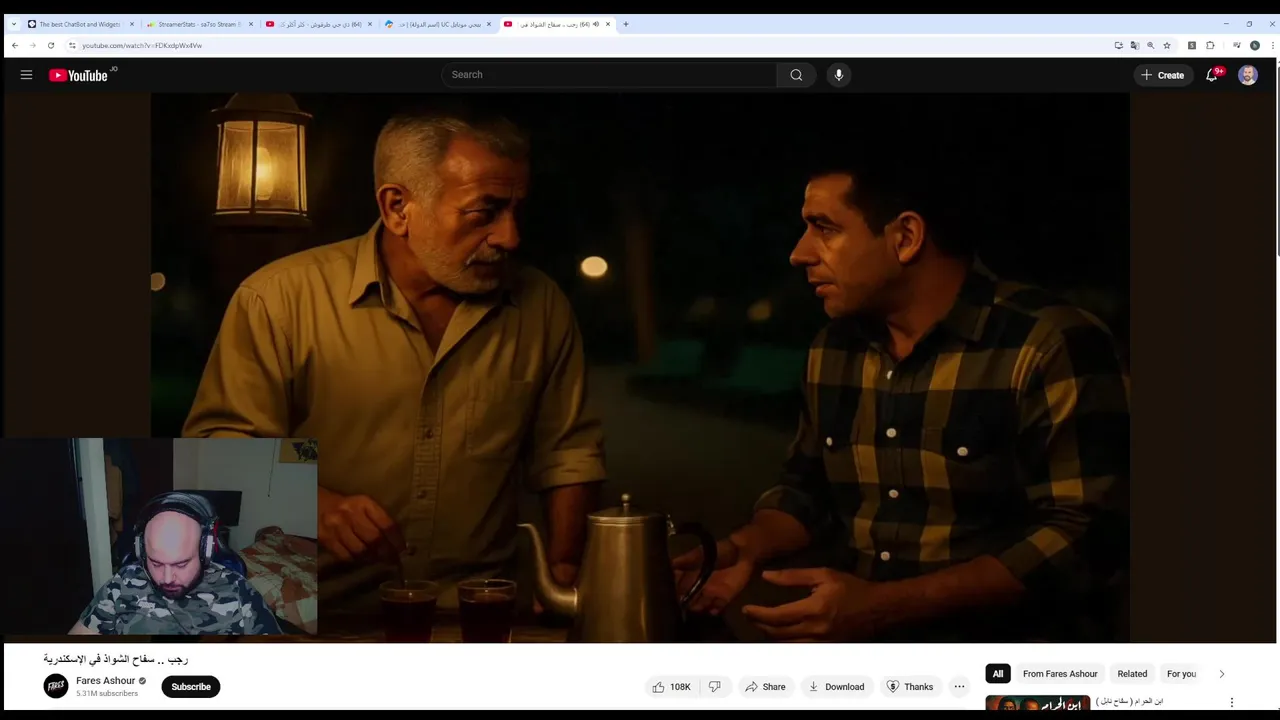
Task: Switch to The best ChatBot and Widgets tab
Action: pyautogui.click(x=80, y=24)
